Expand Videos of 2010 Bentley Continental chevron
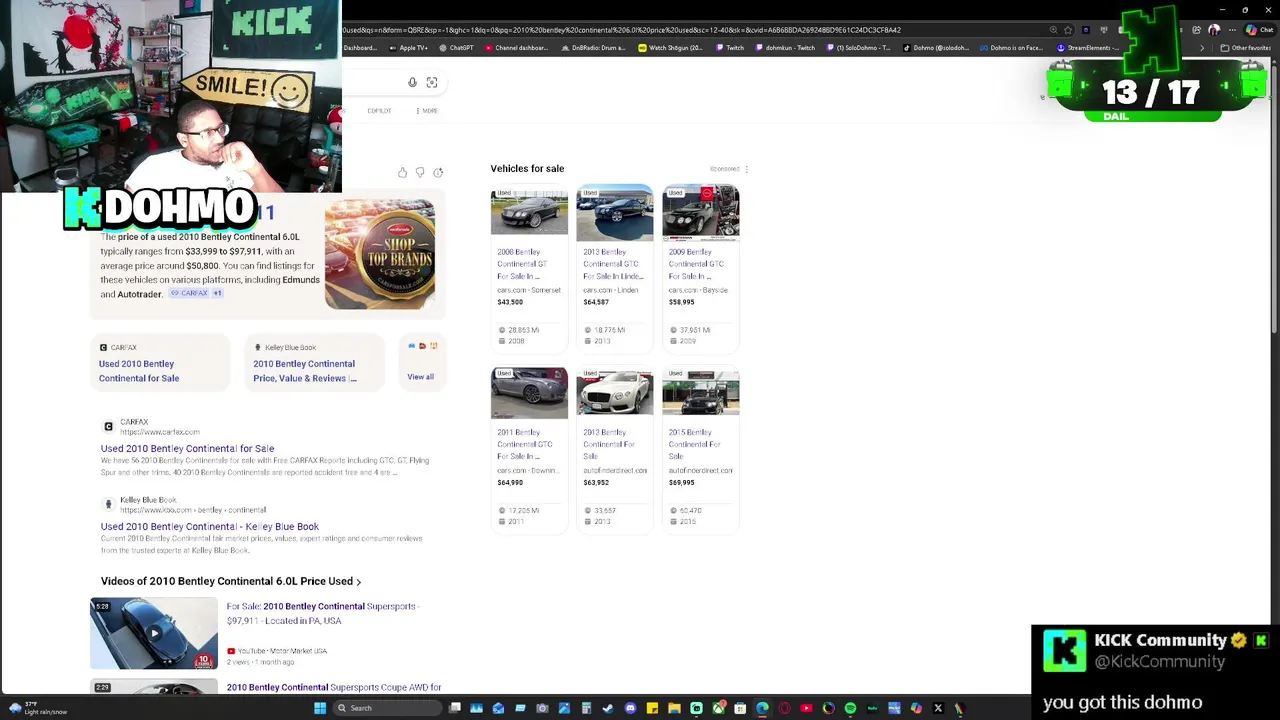 pos(358,581)
